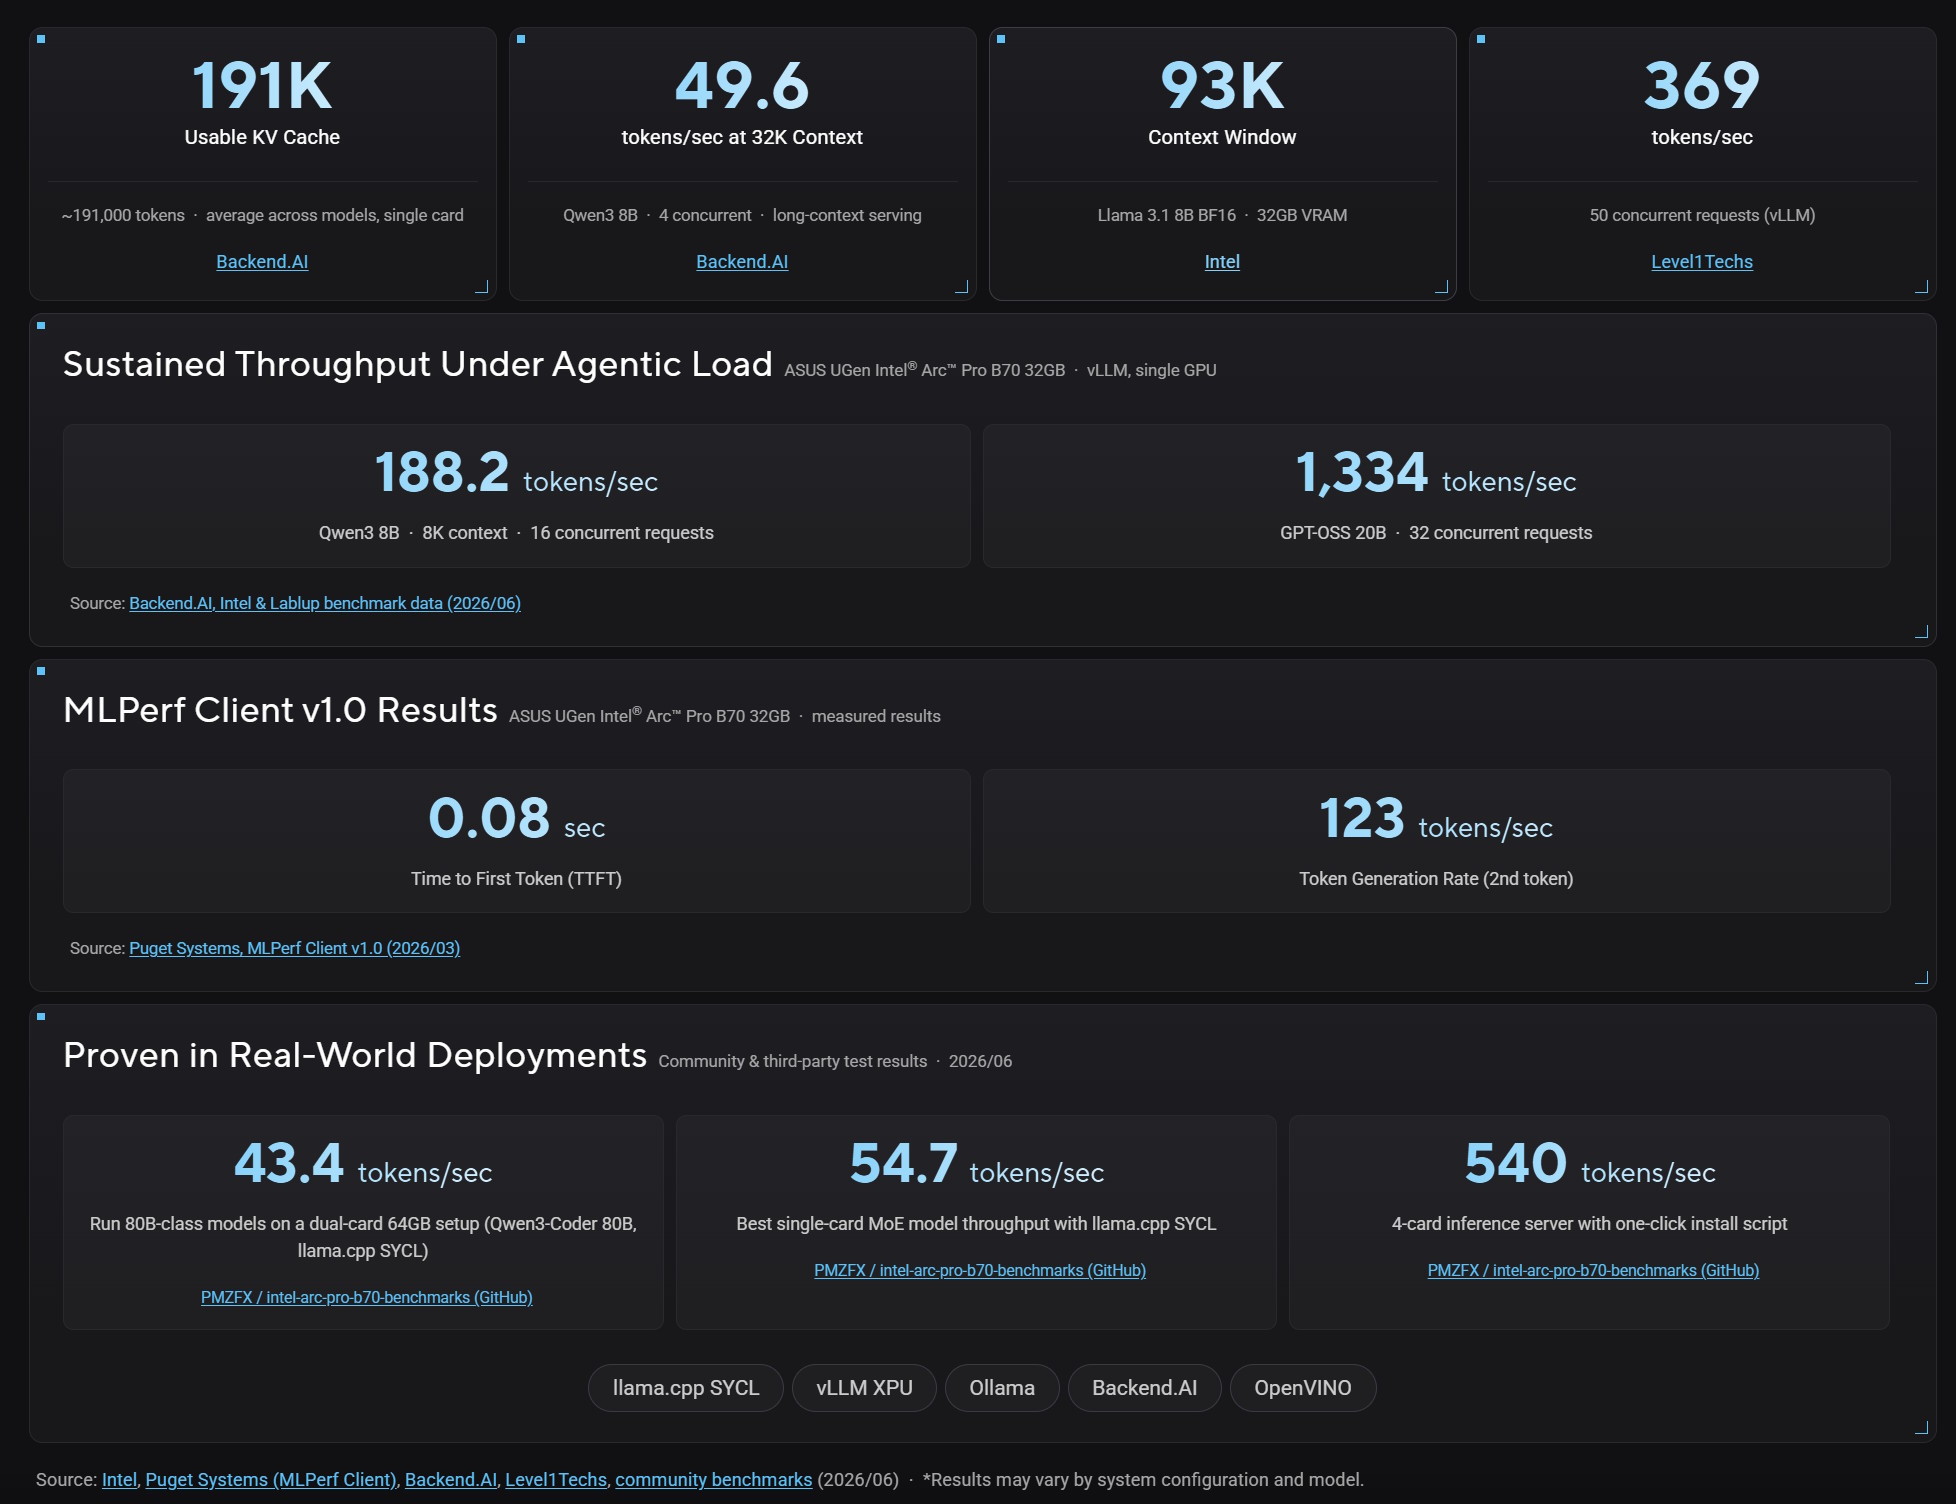Screen dimensions: 1956x1504
Task: Open Backend.AI link in the 191K KV Cache card
Action: (262, 262)
